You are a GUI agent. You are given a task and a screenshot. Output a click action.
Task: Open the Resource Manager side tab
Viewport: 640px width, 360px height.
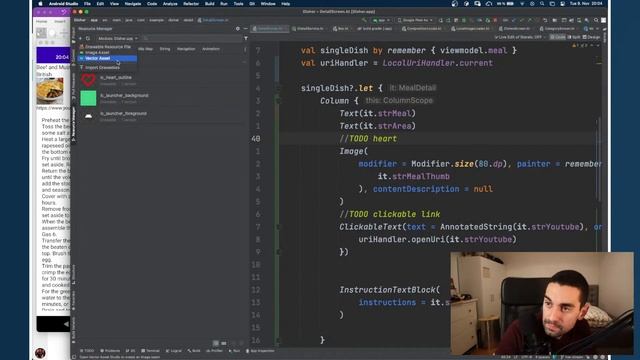(73, 124)
